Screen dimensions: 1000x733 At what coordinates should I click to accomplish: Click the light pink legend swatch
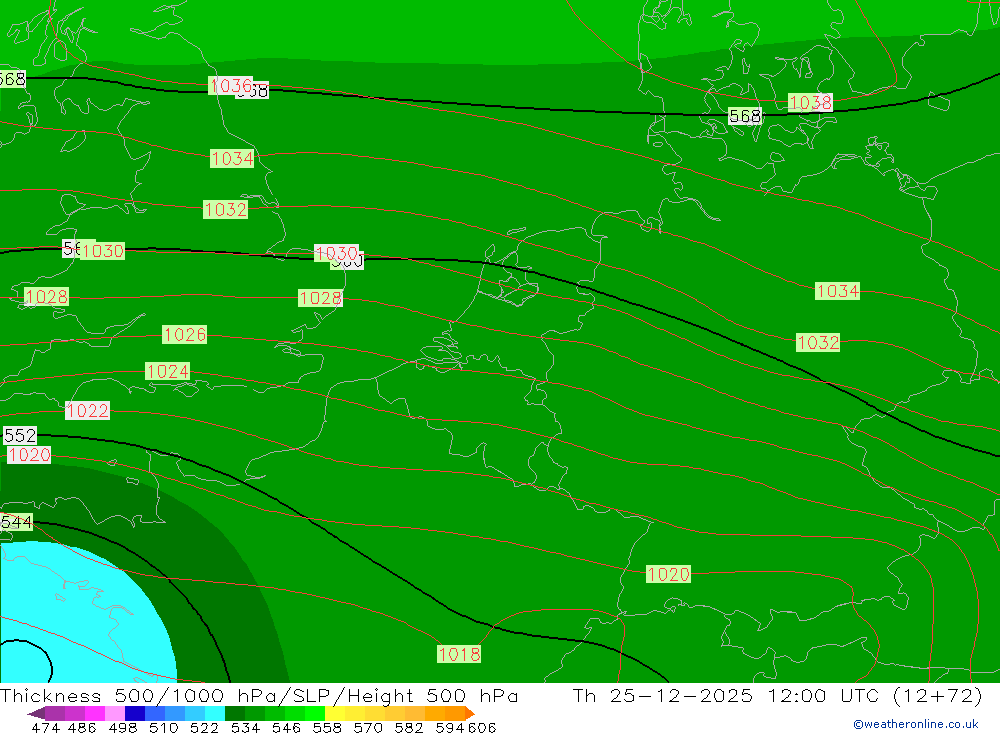coord(115,713)
